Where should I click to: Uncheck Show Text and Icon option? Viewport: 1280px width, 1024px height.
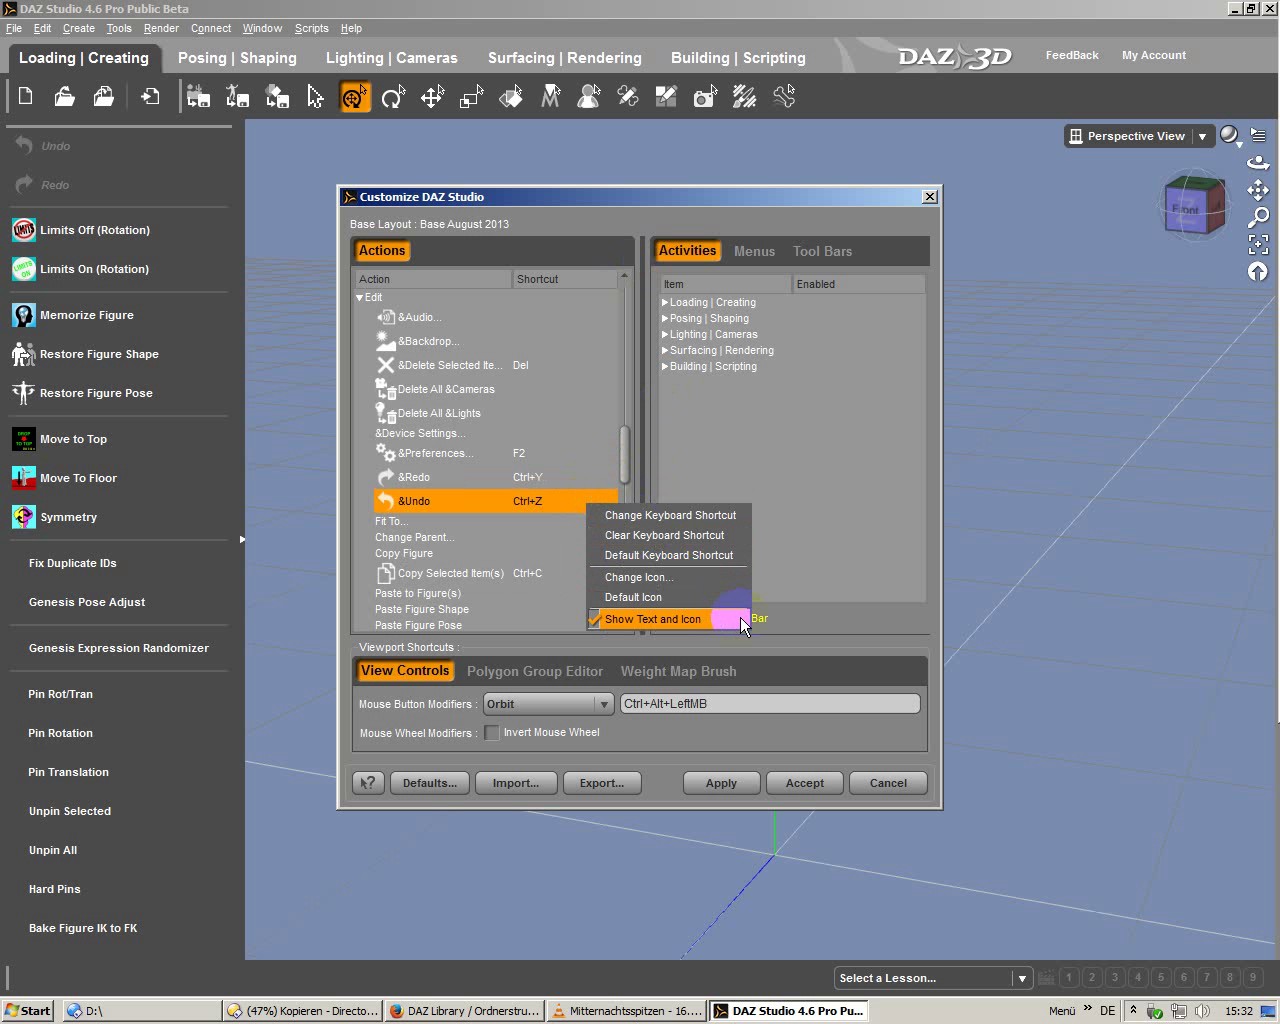pos(652,619)
